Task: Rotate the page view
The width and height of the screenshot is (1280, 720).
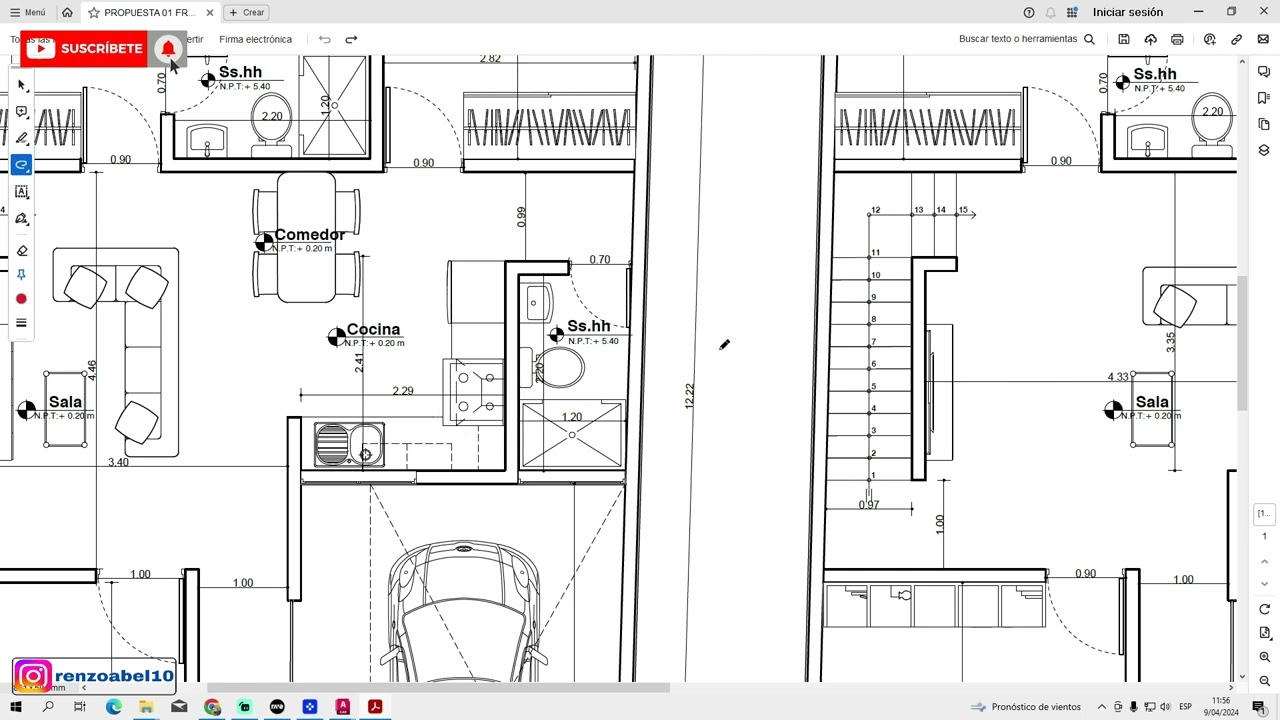Action: click(1264, 609)
